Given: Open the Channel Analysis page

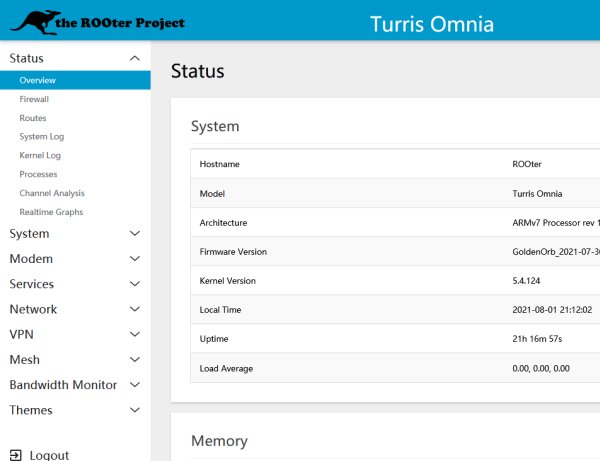Looking at the screenshot, I should pos(52,193).
